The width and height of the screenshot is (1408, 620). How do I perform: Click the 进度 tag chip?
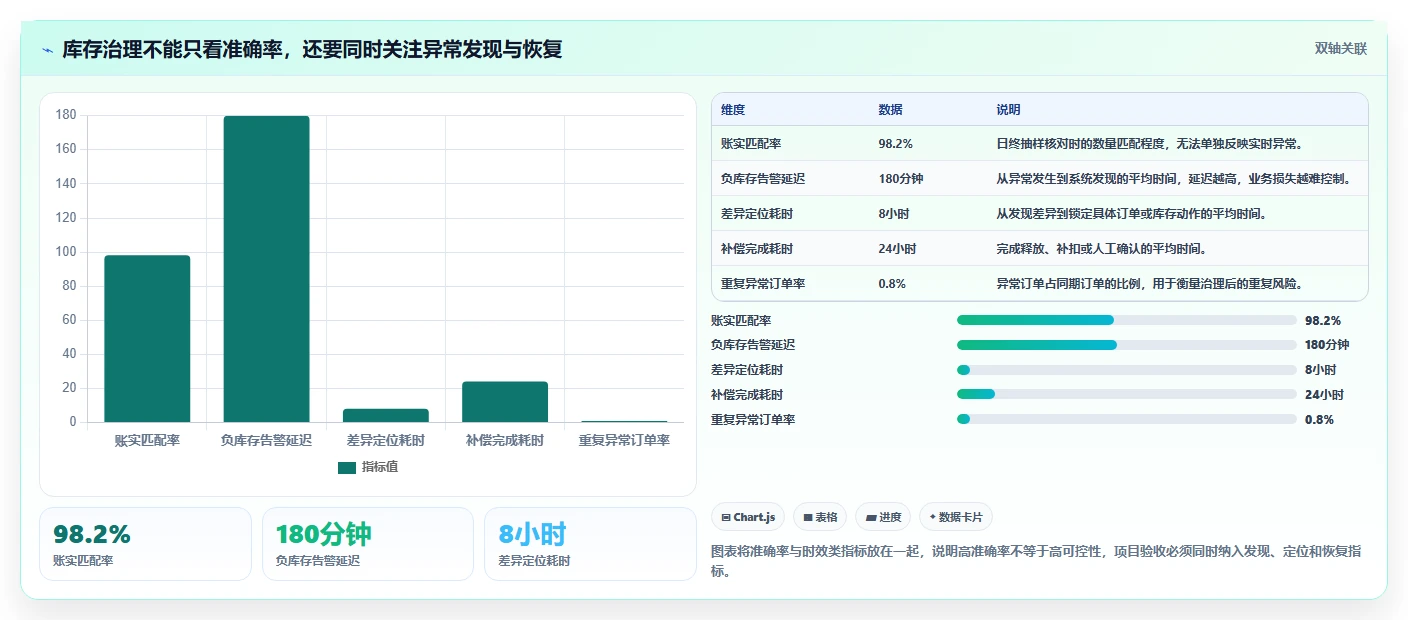coord(883,517)
